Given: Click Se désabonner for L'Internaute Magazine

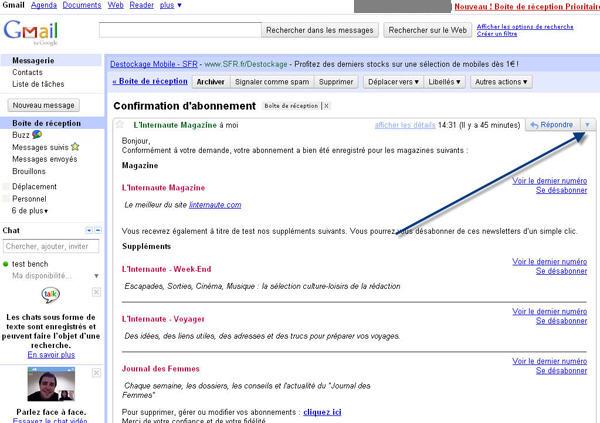Looking at the screenshot, I should coord(561,190).
